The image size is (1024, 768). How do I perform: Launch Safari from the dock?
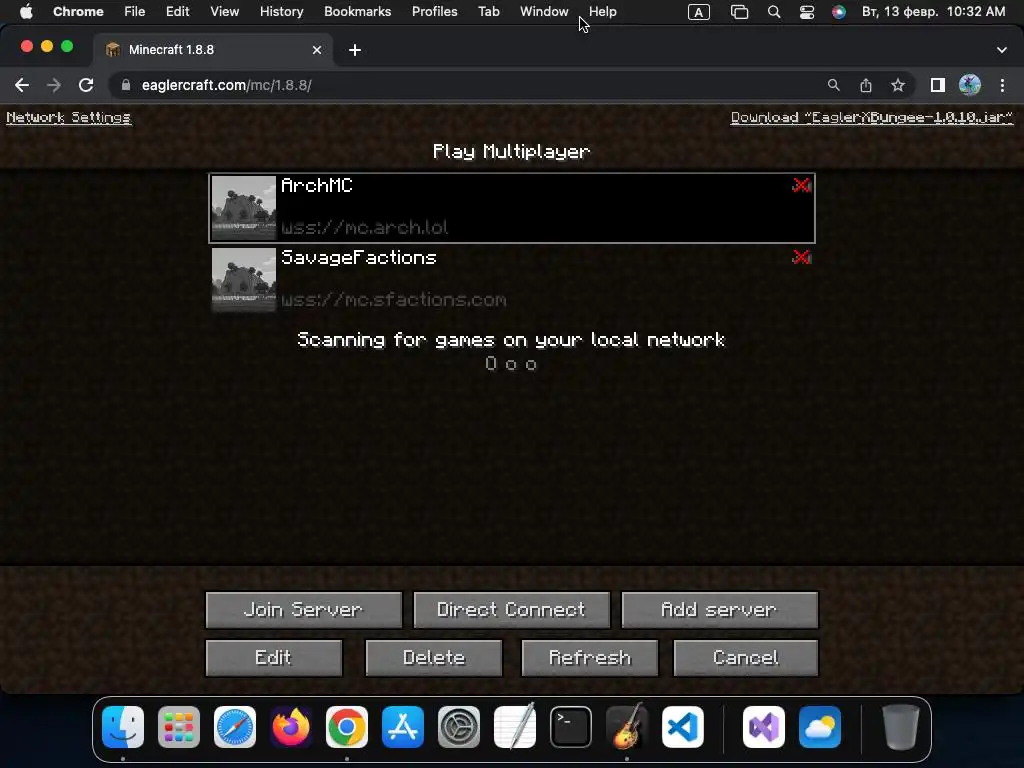[235, 727]
